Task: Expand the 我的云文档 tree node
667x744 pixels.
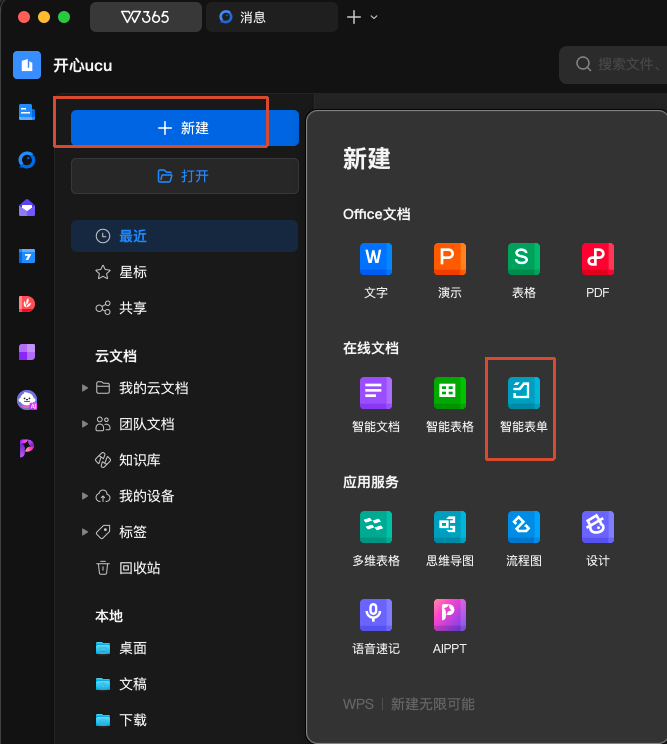Action: point(85,388)
